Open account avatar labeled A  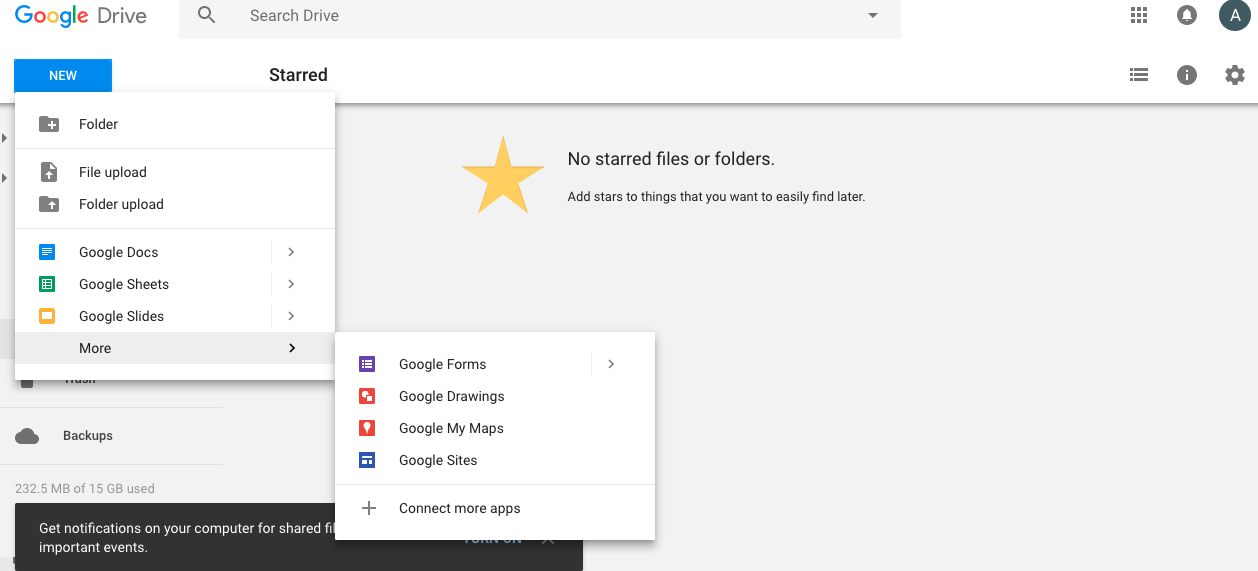(1235, 15)
